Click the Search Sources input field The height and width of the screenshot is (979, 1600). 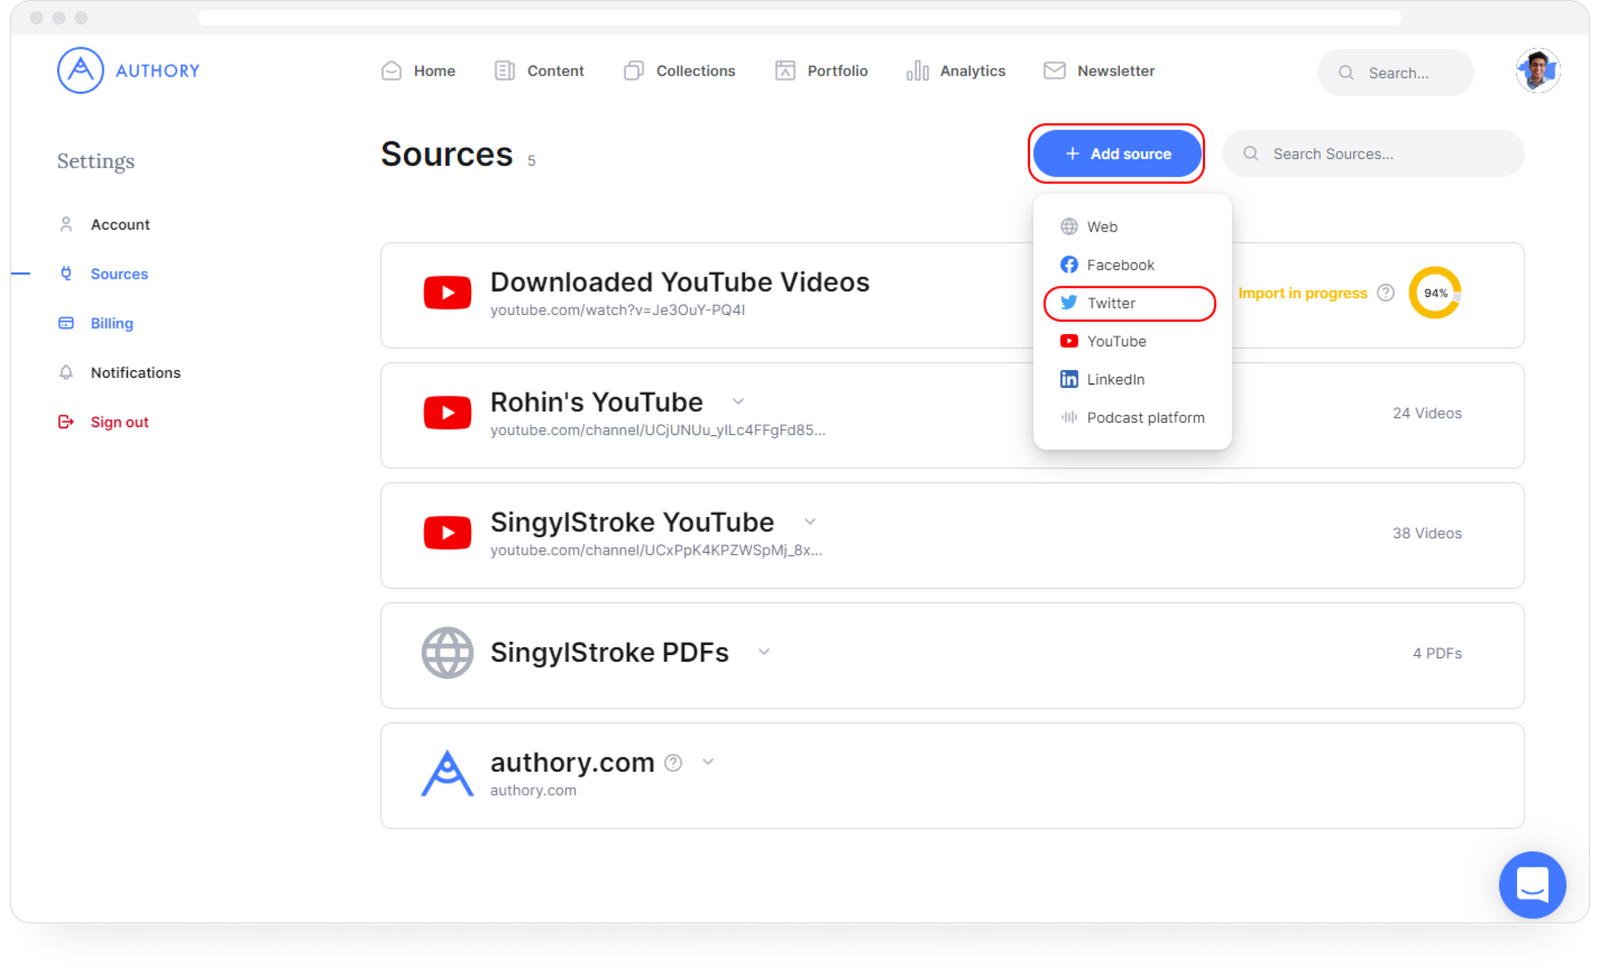pos(1373,153)
